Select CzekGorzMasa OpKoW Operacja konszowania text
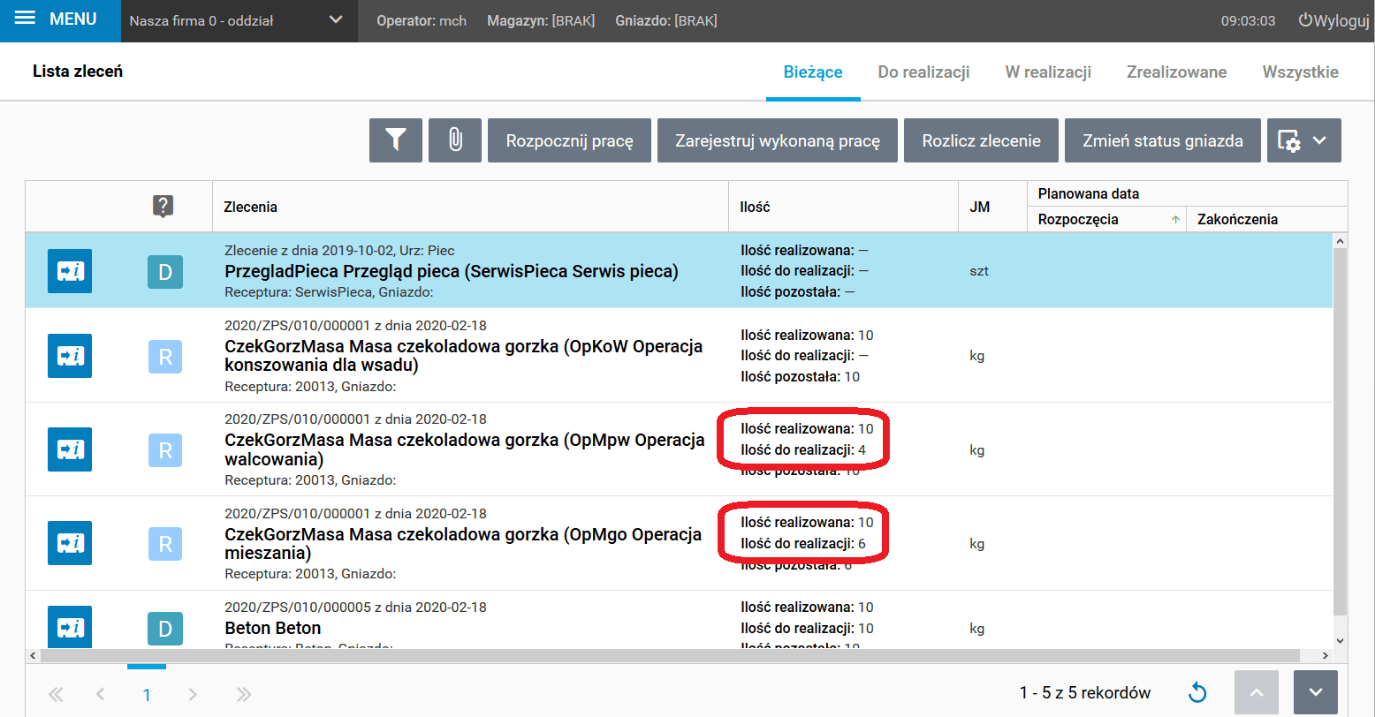Image resolution: width=1375 pixels, height=717 pixels. click(463, 356)
